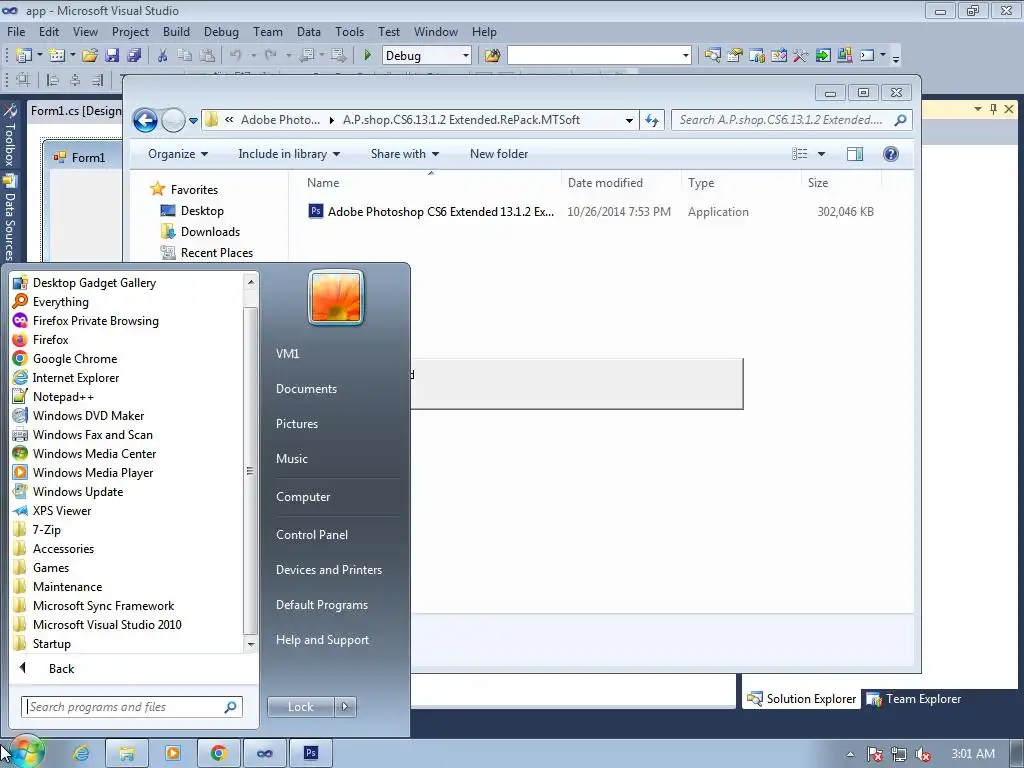Viewport: 1024px width, 768px height.
Task: Click the New folder button in Explorer
Action: point(499,154)
